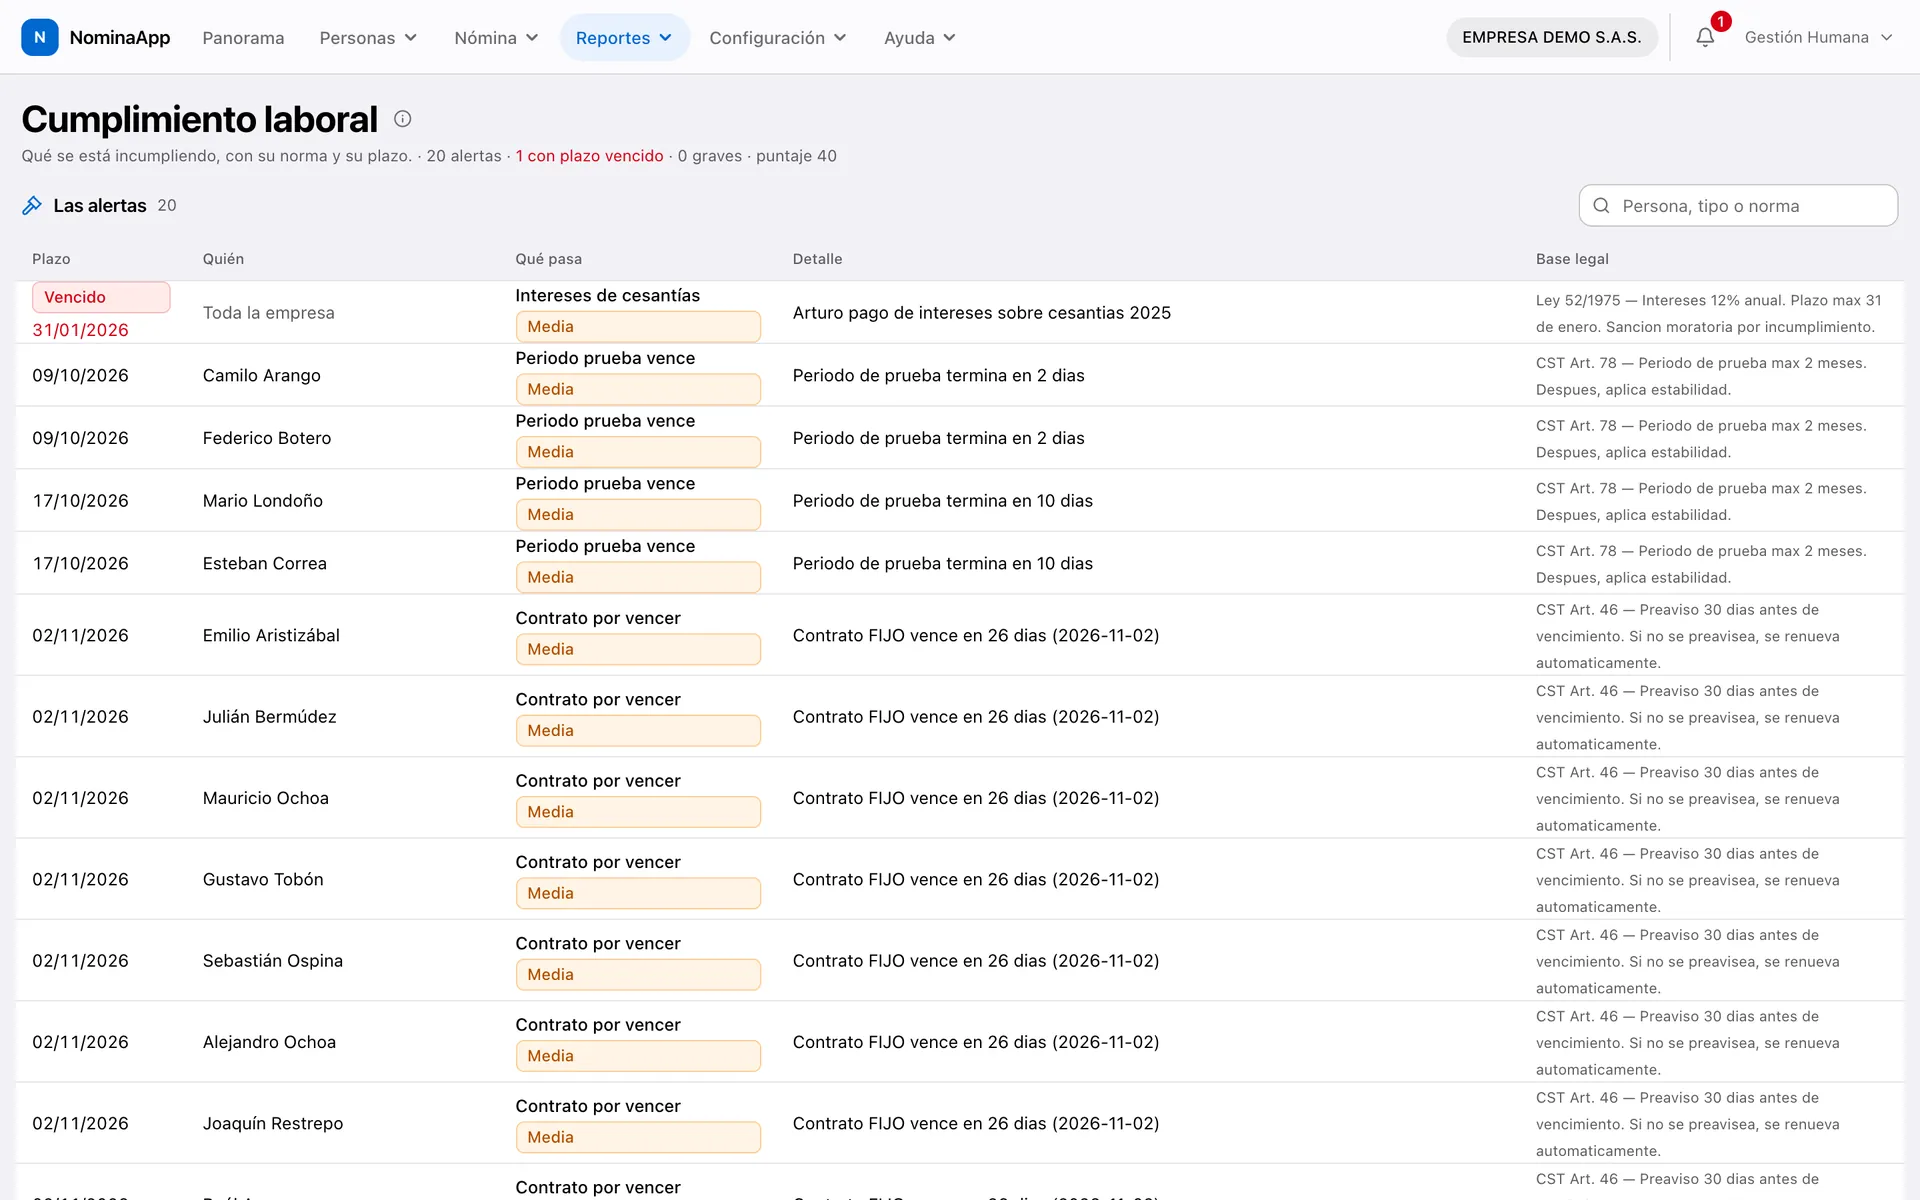Select Joaquín Restrepo row name
The width and height of the screenshot is (1920, 1200).
click(272, 1123)
